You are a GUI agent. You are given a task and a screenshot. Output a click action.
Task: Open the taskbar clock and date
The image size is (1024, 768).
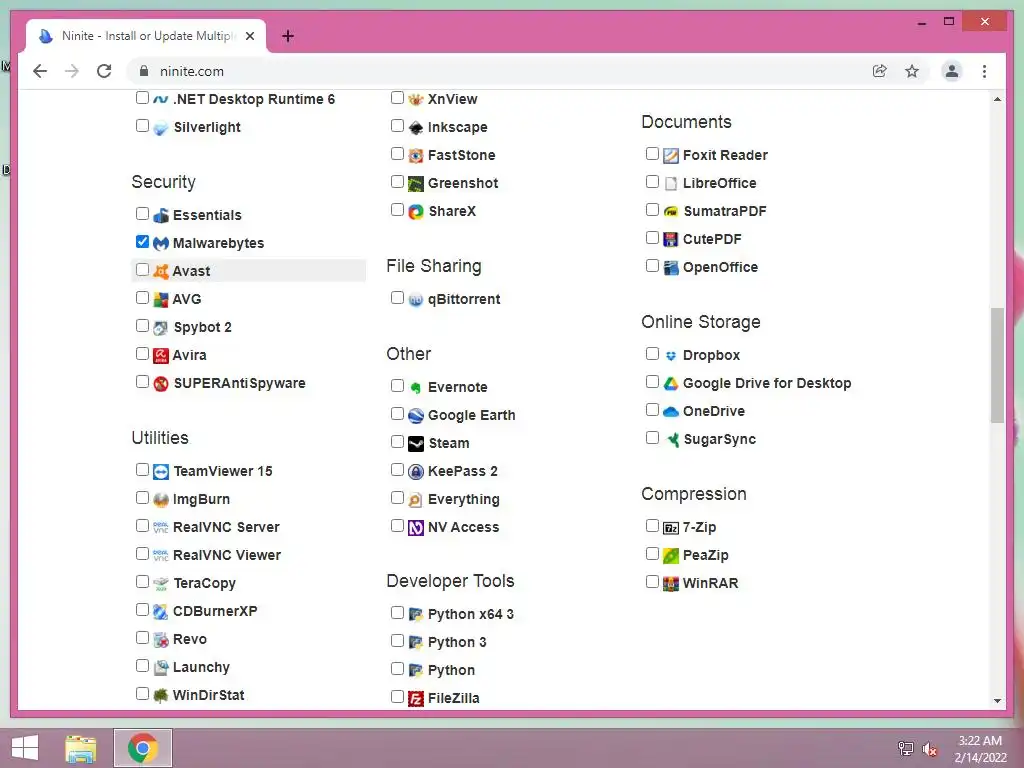980,749
